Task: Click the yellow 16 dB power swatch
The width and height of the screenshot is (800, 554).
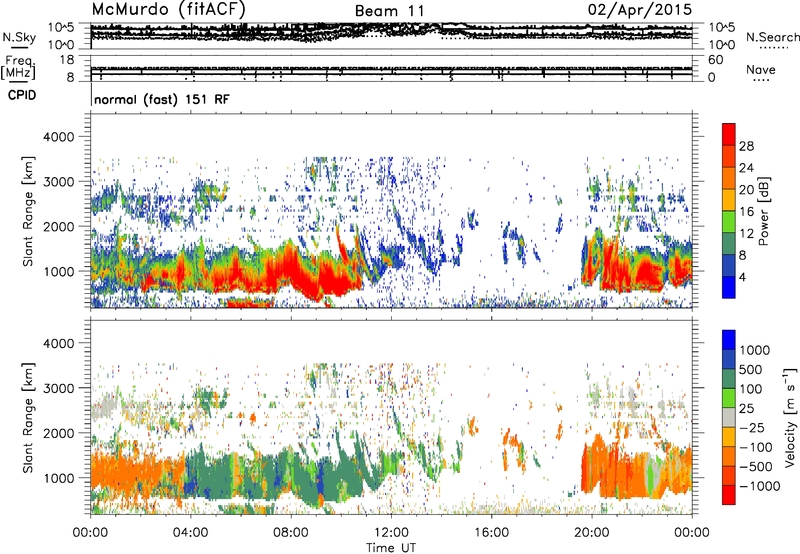Action: pyautogui.click(x=729, y=200)
